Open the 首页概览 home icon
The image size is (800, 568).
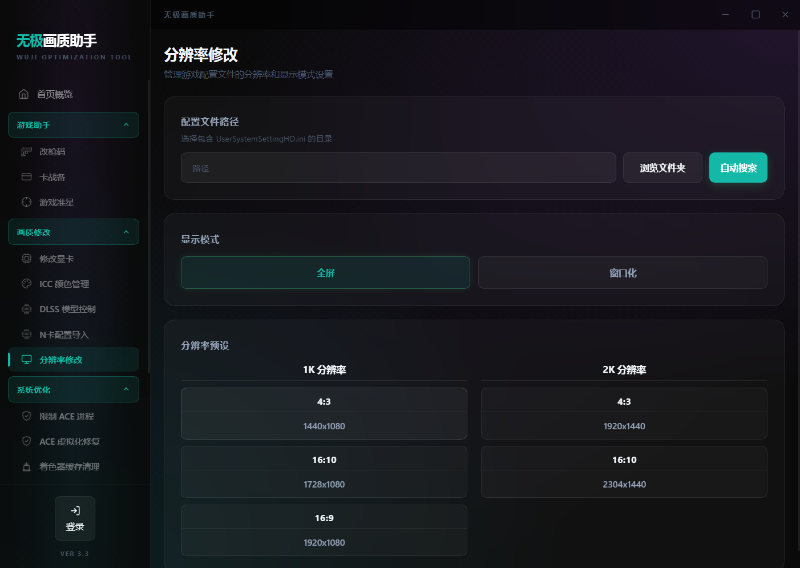pos(24,94)
